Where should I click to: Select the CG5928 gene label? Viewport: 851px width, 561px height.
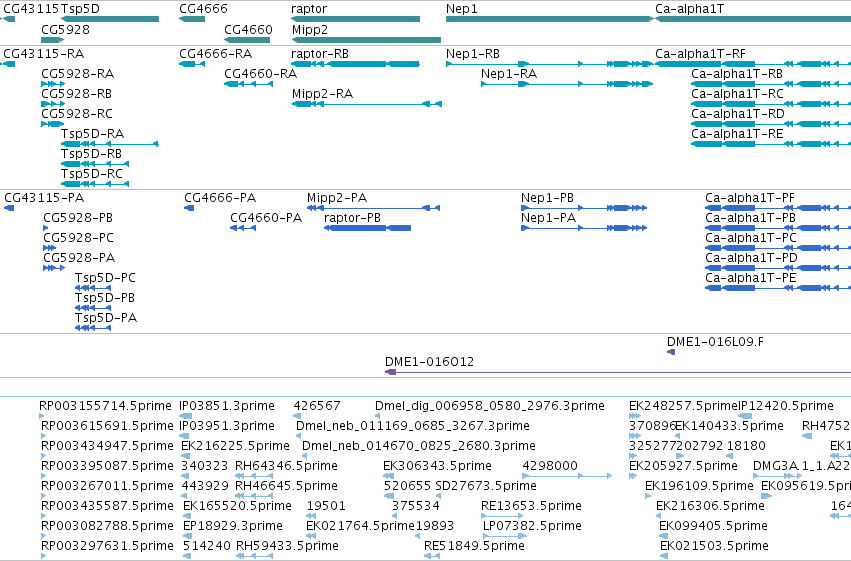[x=65, y=29]
